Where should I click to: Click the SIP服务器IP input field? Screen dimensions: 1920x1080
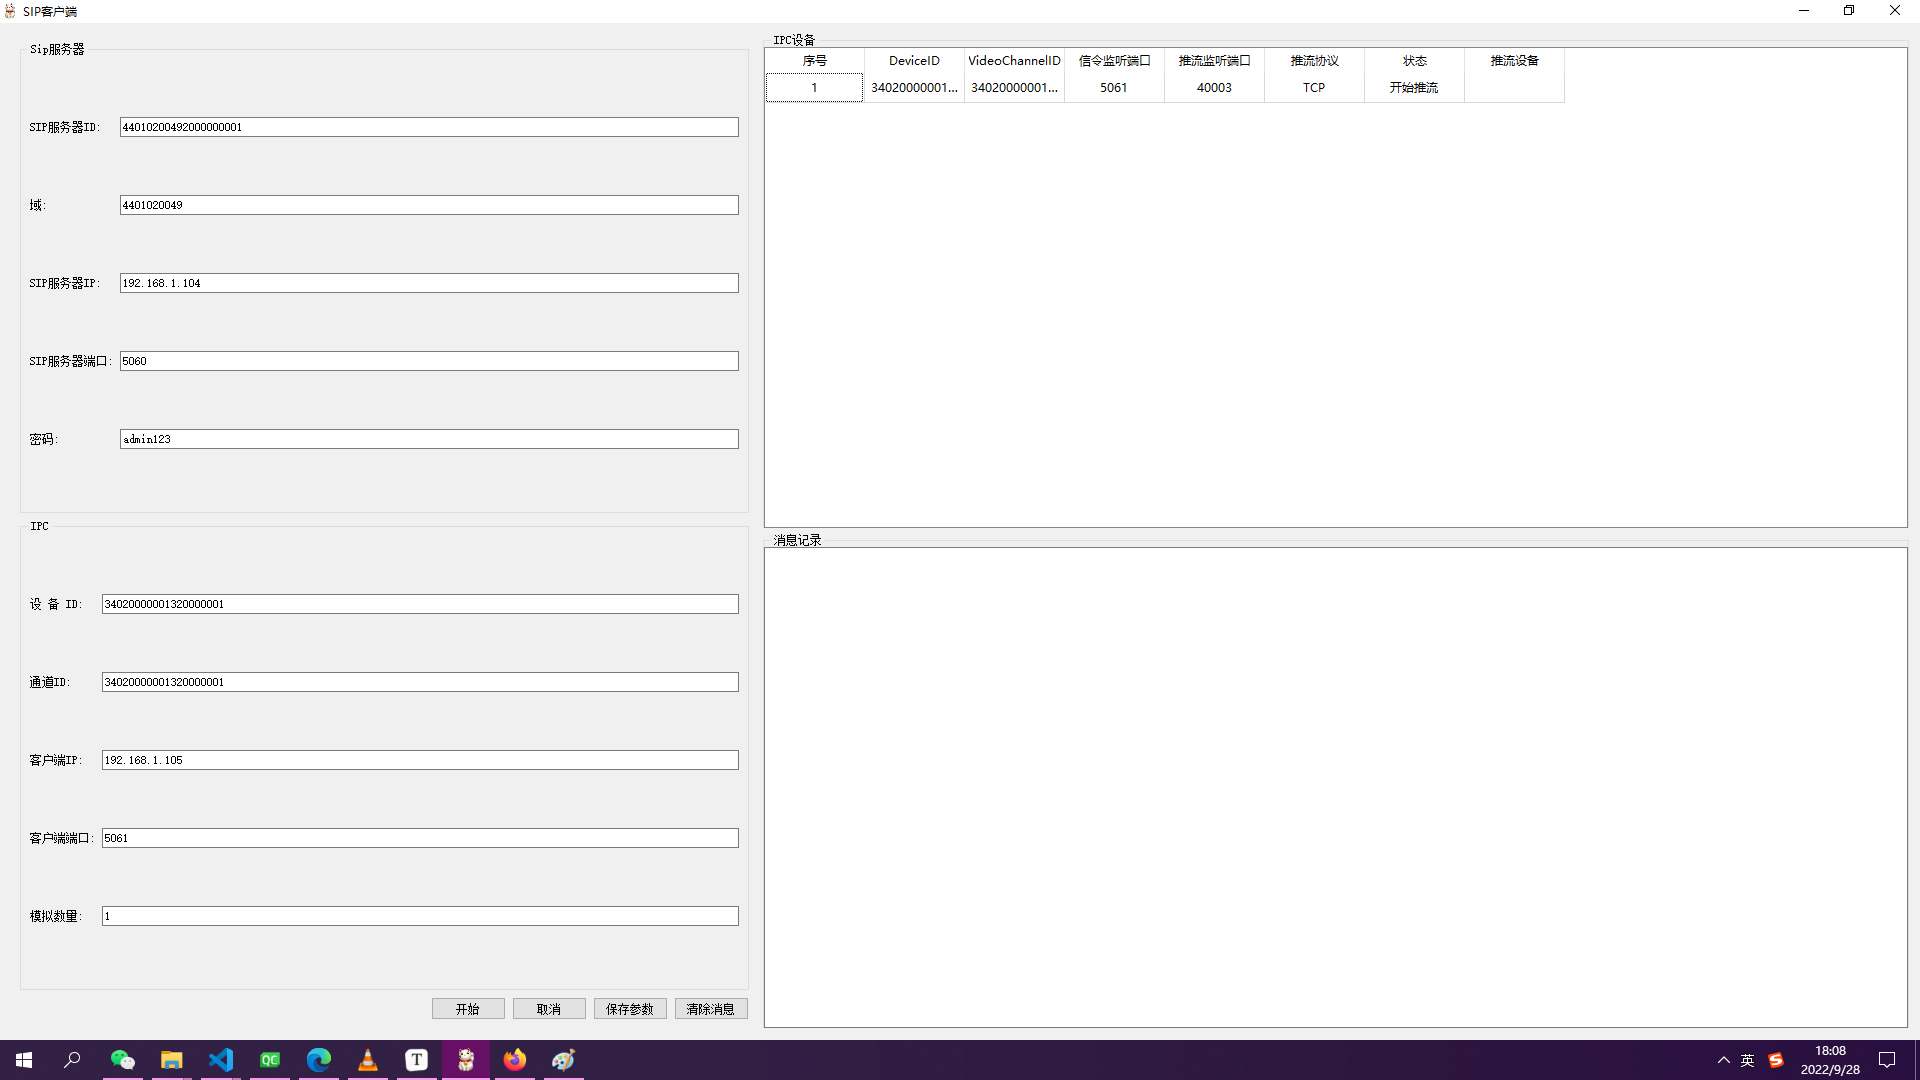coord(429,283)
